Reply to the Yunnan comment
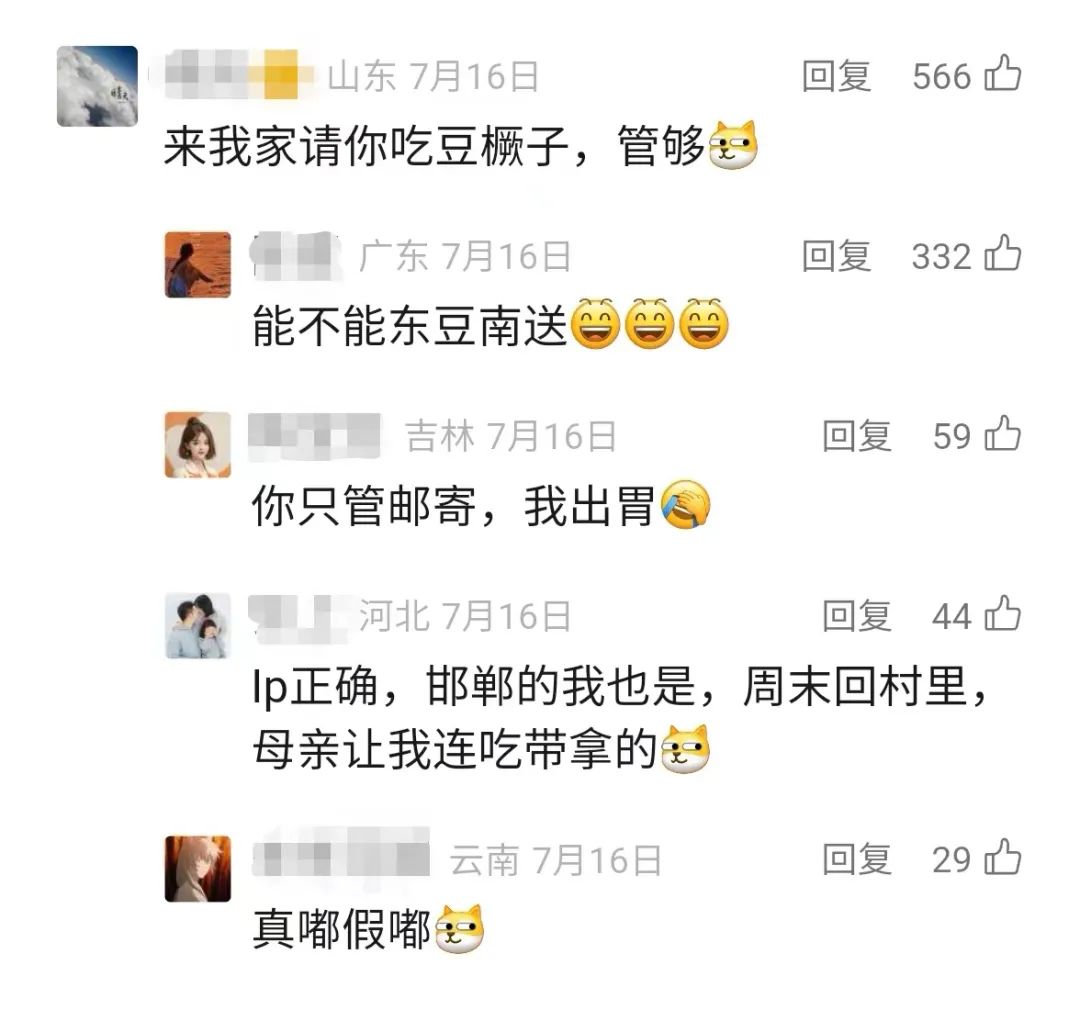1080x1010 pixels. click(858, 860)
